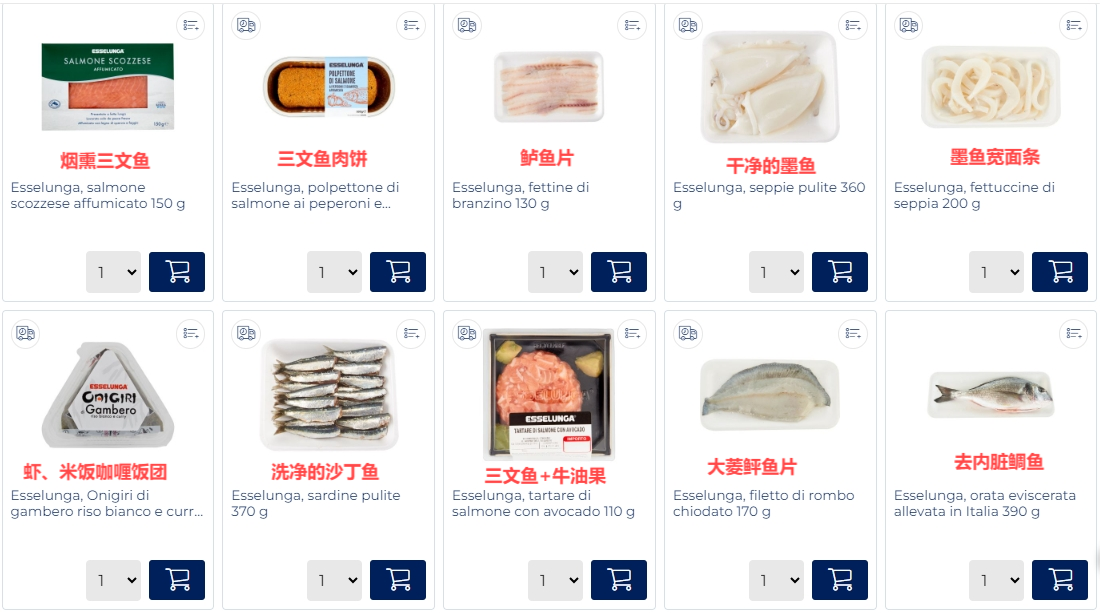Add Onigiri di gambero to shopping list
This screenshot has width=1100, height=613.
(x=190, y=334)
